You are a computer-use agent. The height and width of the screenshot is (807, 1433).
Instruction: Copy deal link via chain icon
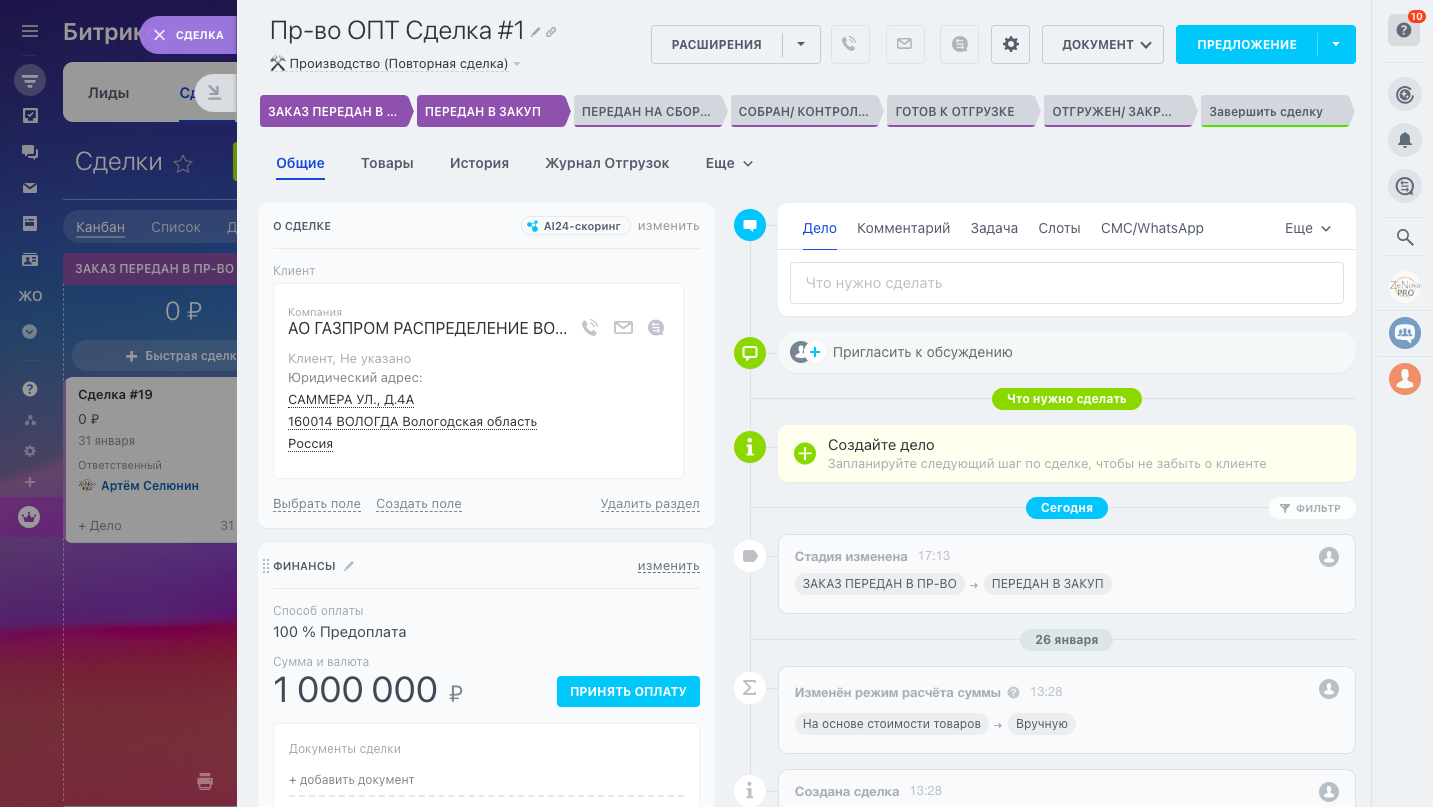tap(551, 32)
